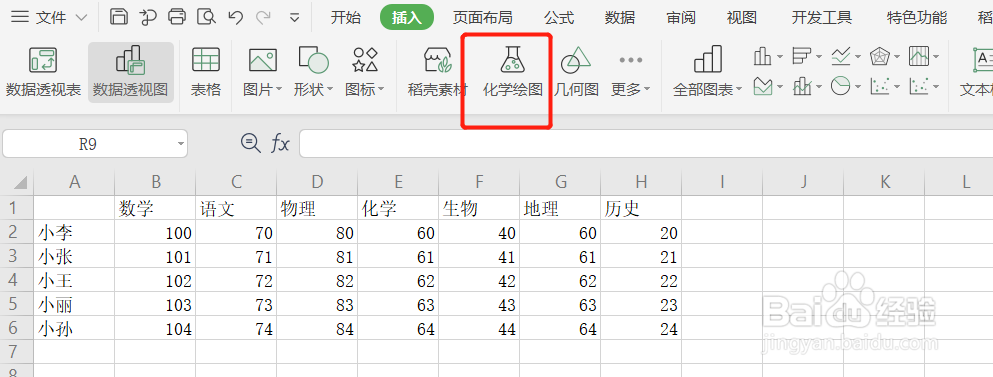Screen dimensions: 993x377
Task: Expand the 全部图表 dropdown arrow
Action: coord(739,90)
